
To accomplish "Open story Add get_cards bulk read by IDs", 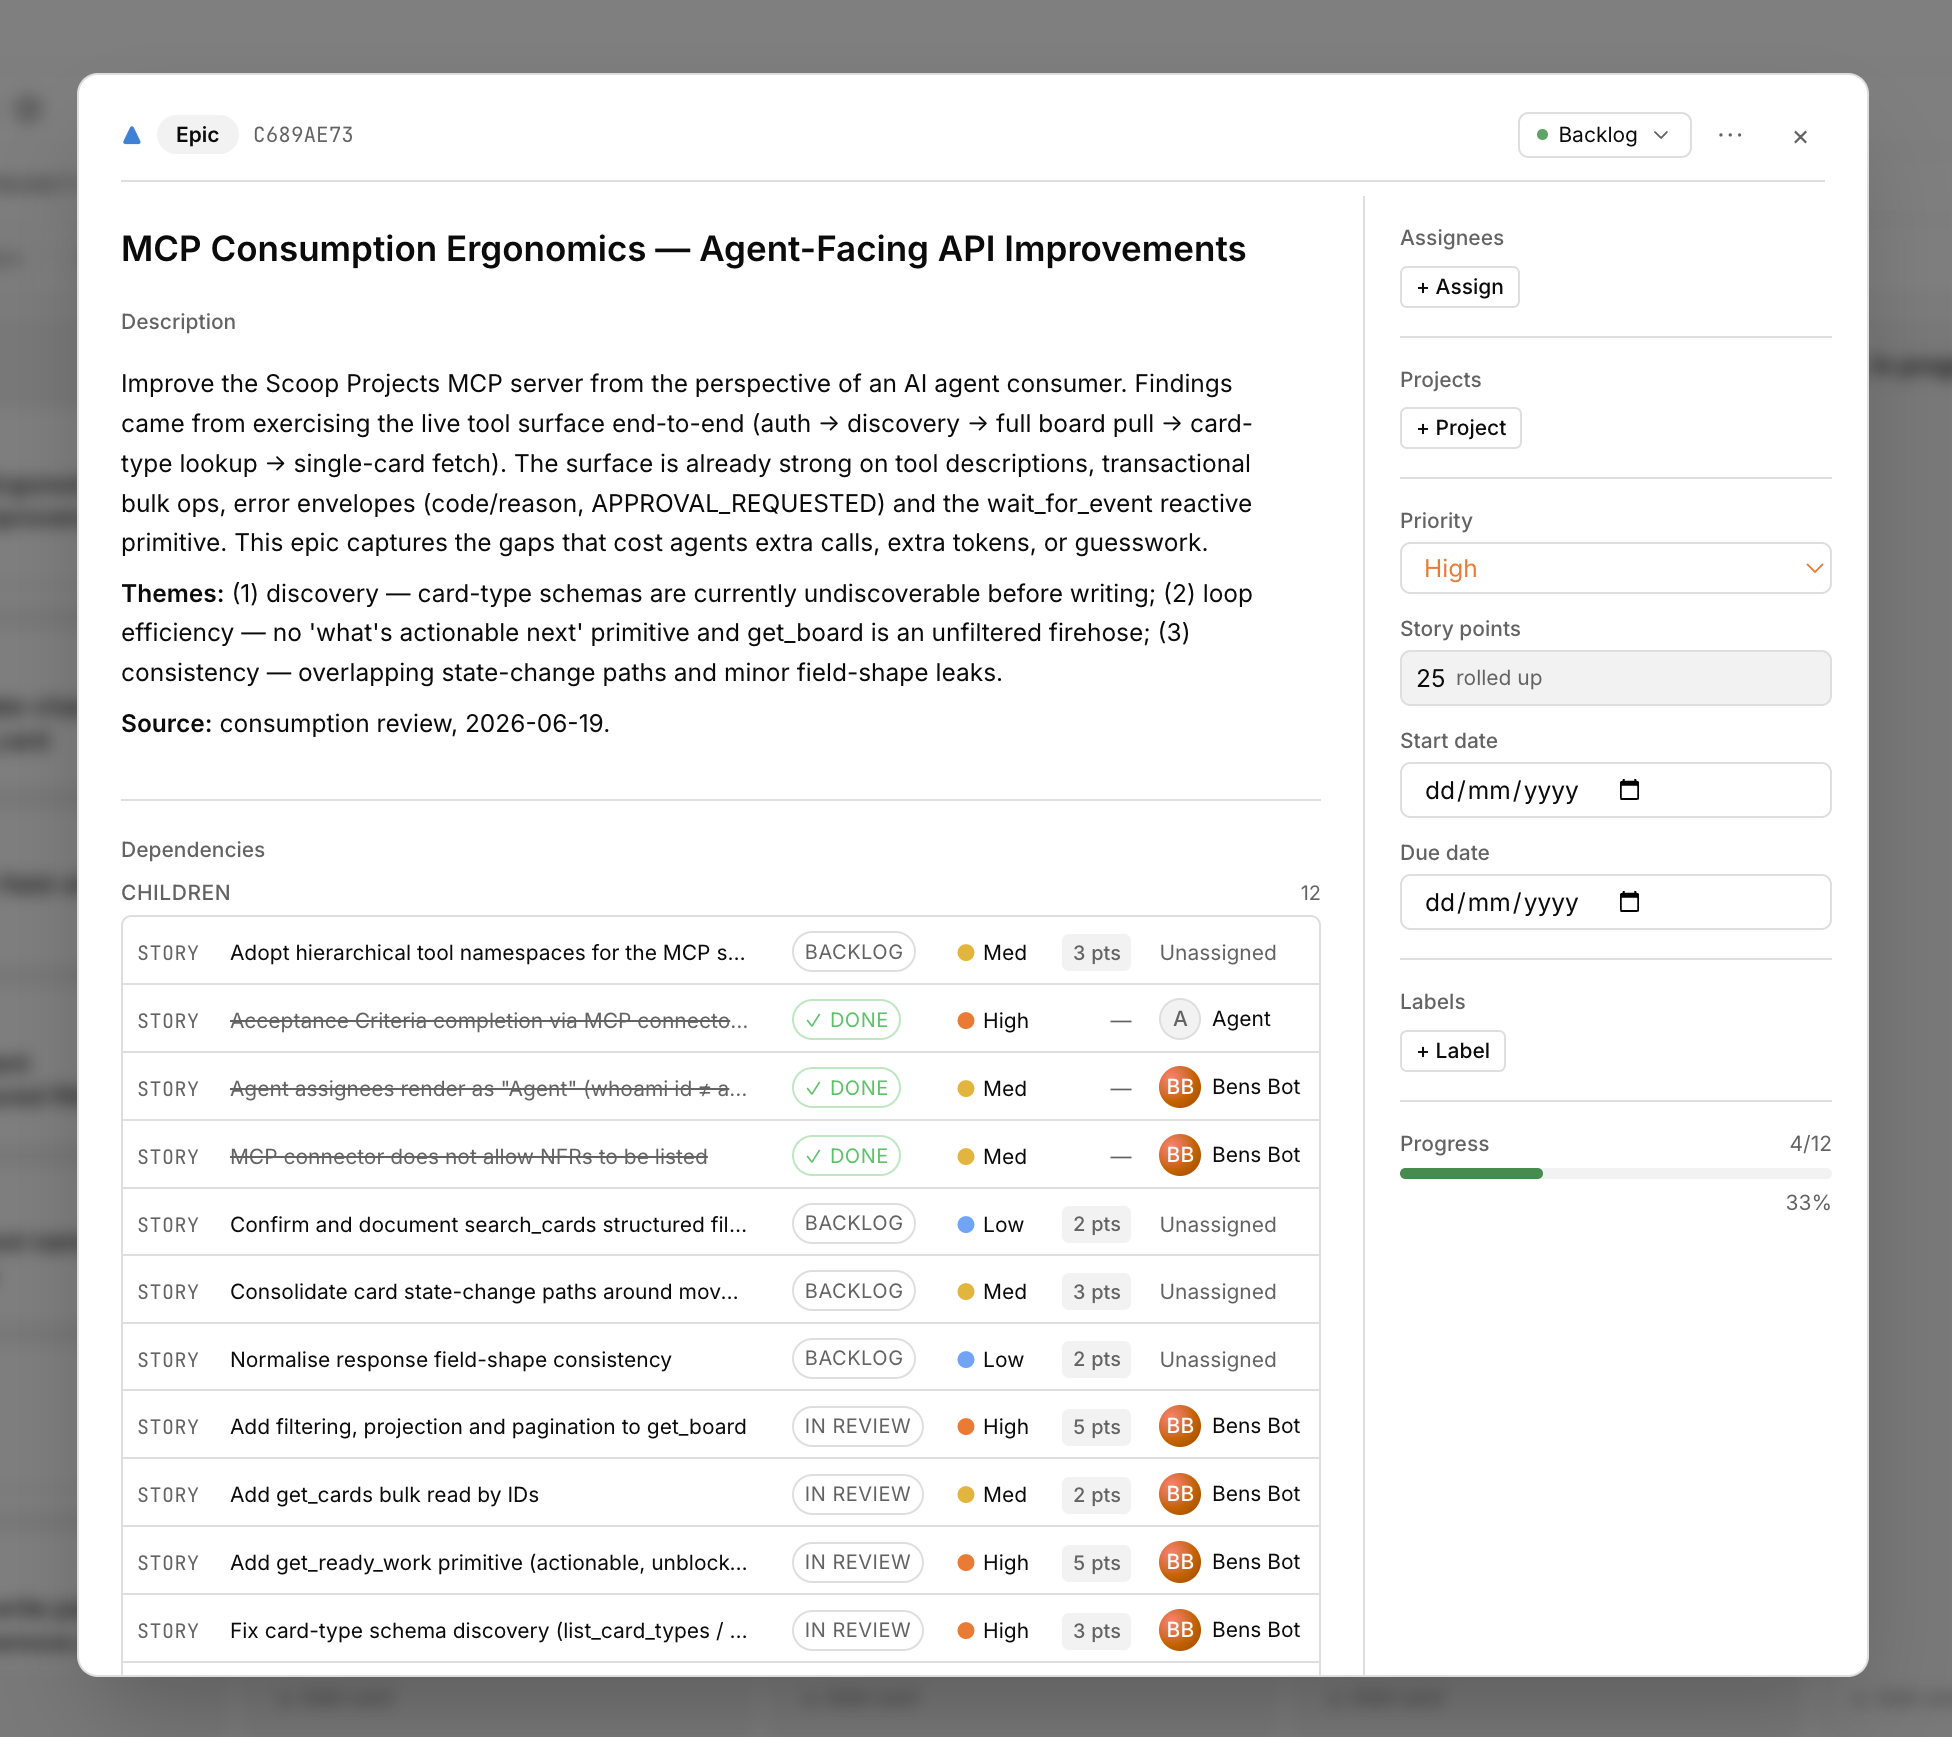I will coord(384,1495).
